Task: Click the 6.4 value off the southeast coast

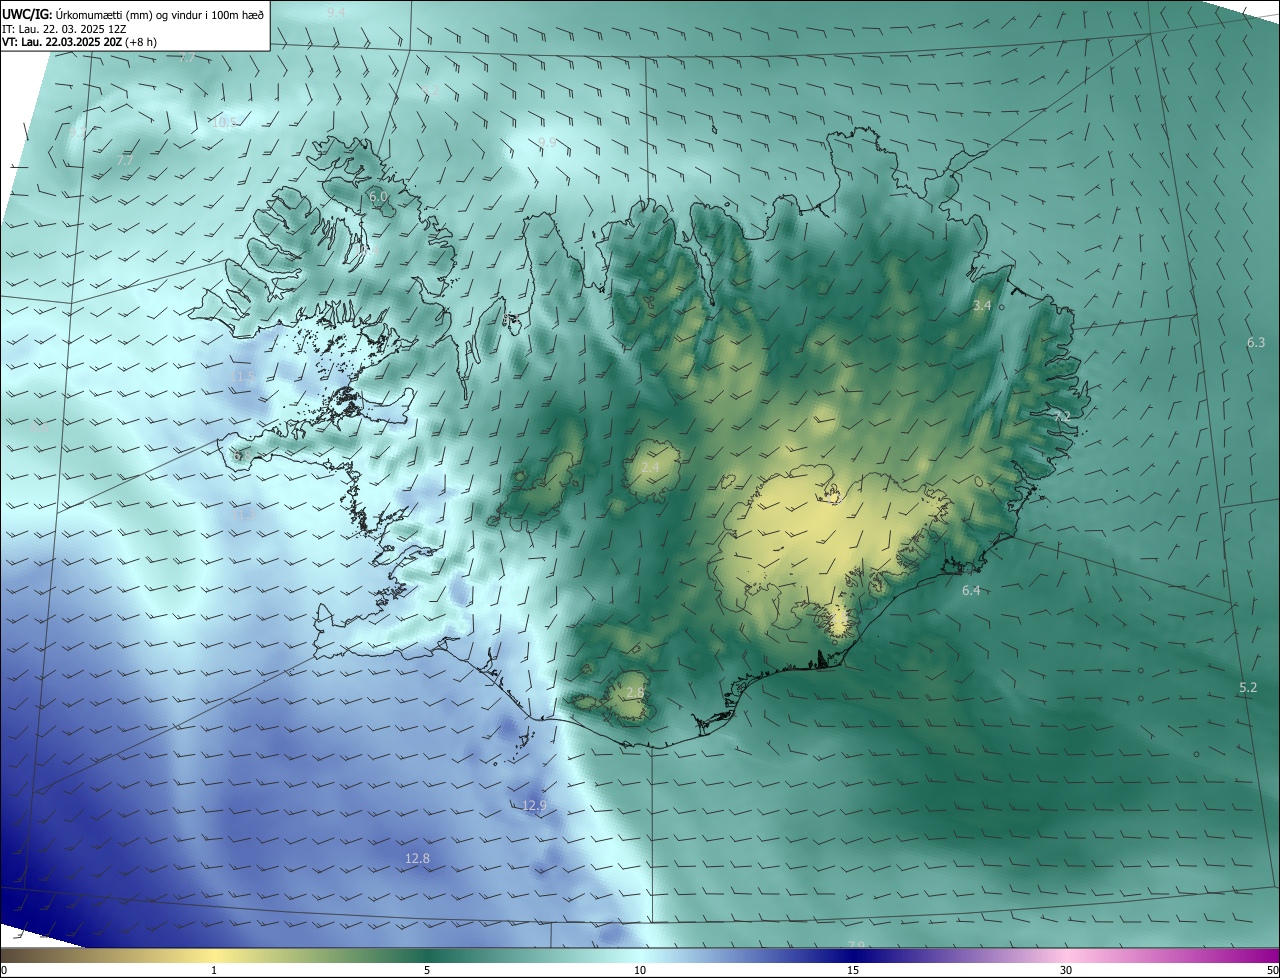Action: click(971, 591)
